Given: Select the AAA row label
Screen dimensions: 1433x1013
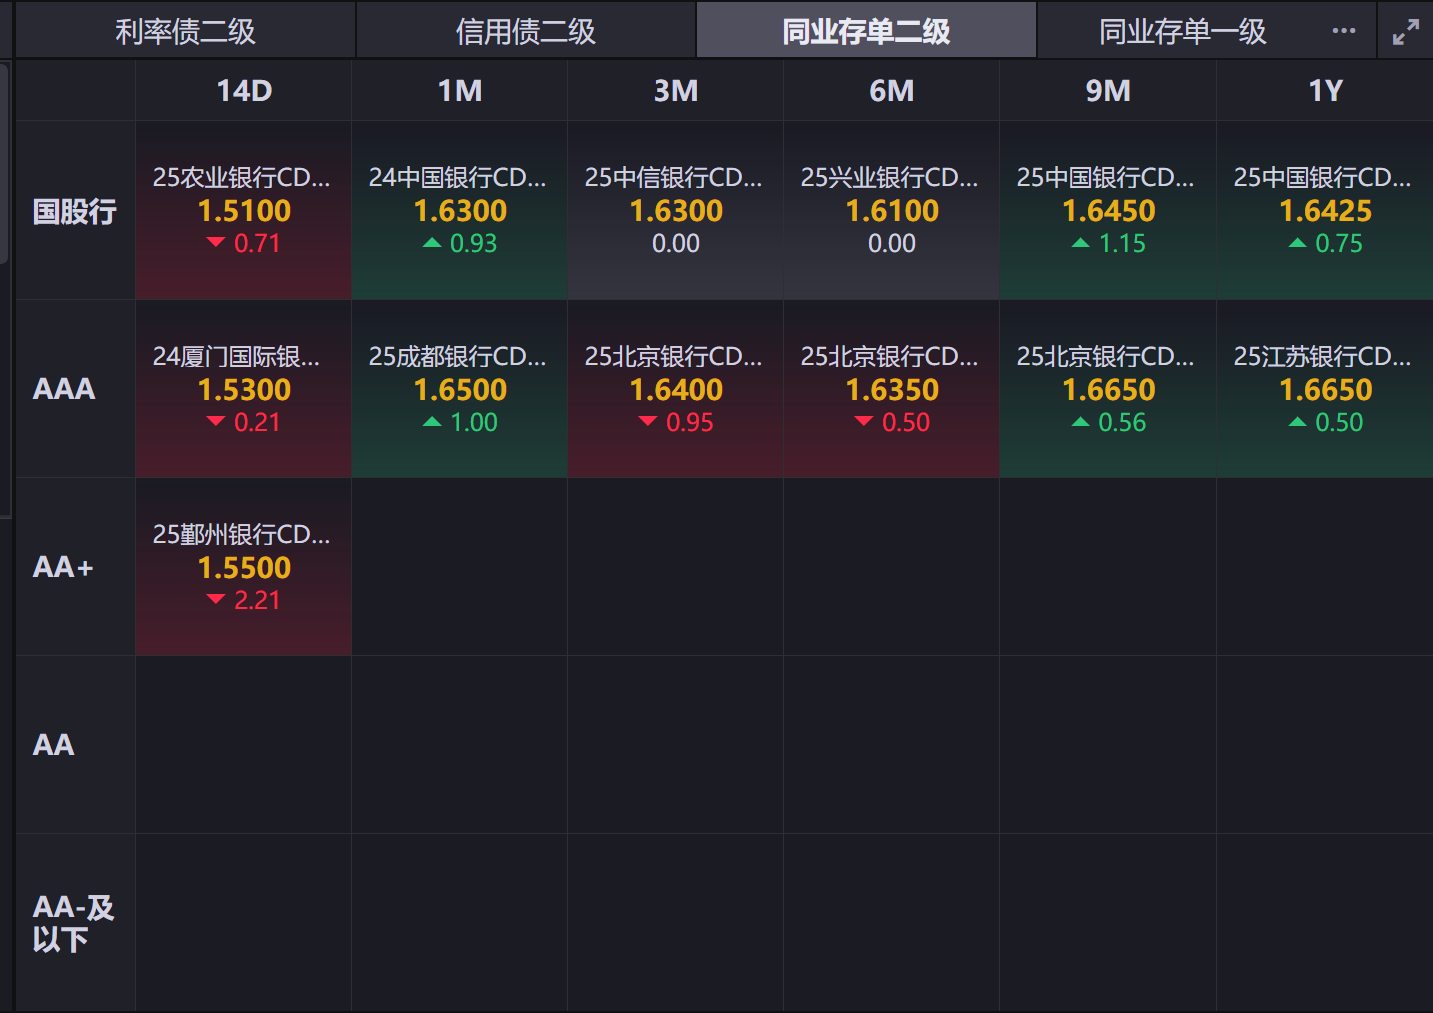Looking at the screenshot, I should (x=64, y=389).
